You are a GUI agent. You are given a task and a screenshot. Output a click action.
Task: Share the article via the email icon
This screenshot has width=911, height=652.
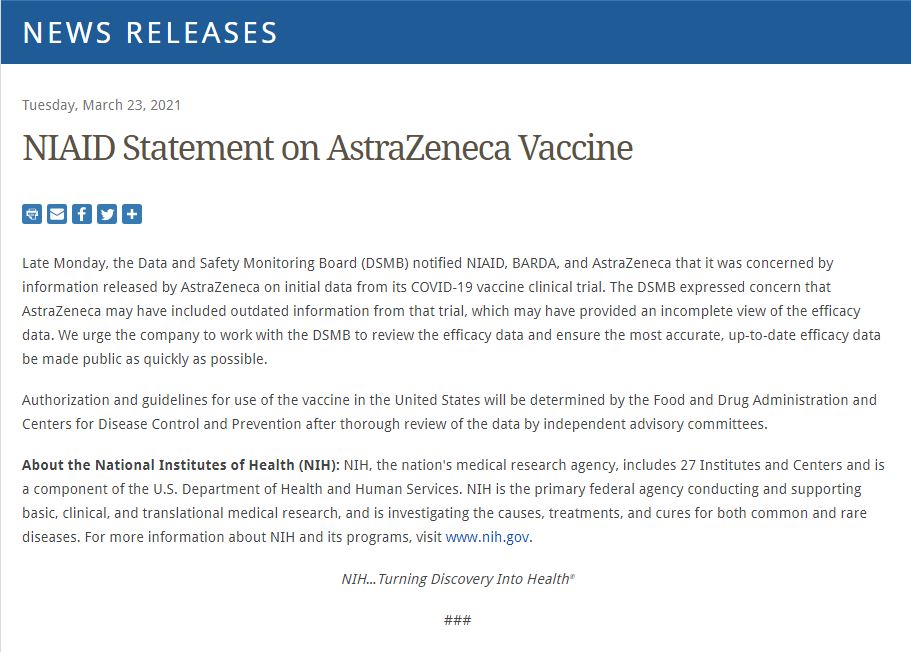(57, 214)
